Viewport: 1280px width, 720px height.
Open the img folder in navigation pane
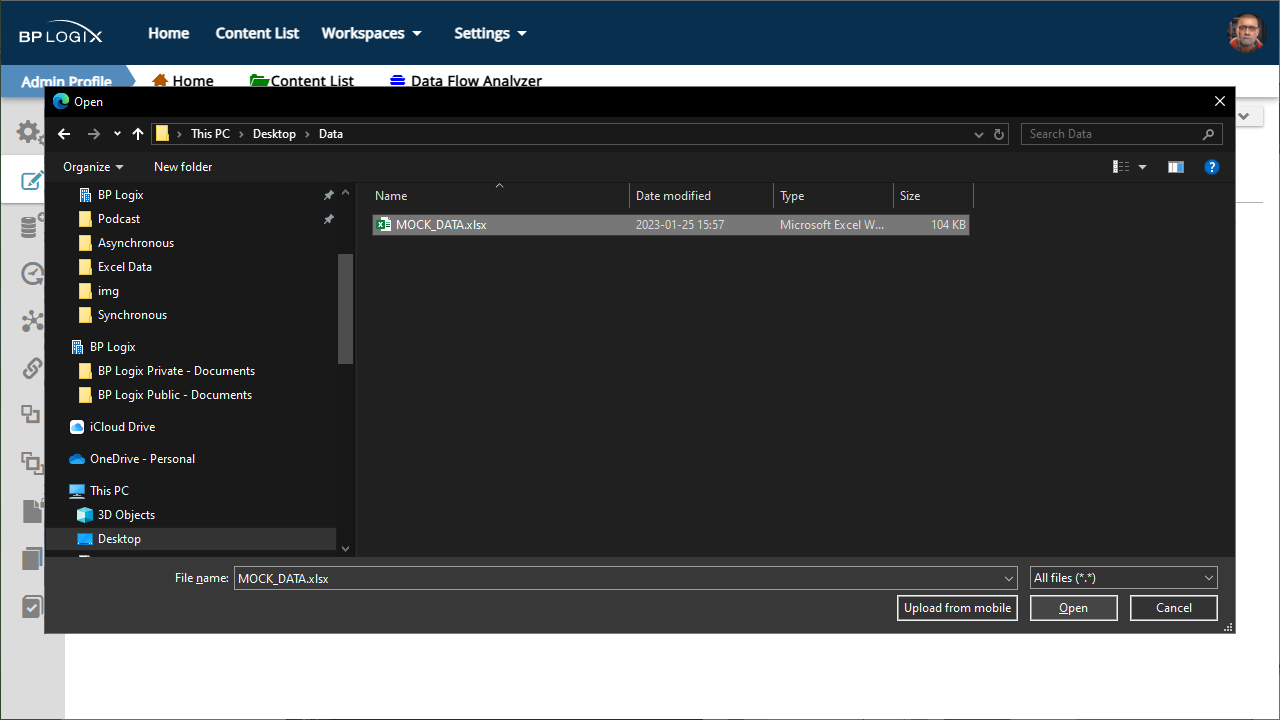click(108, 291)
